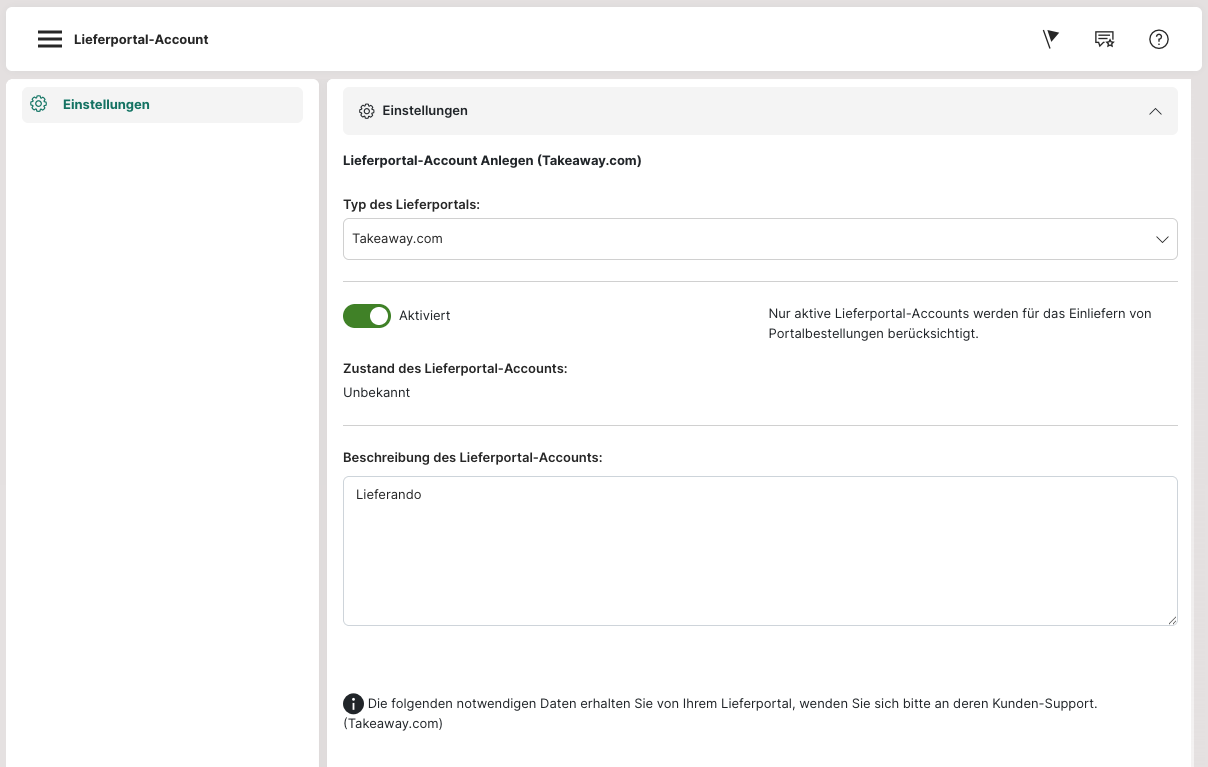Open help via the question mark icon

1158,39
